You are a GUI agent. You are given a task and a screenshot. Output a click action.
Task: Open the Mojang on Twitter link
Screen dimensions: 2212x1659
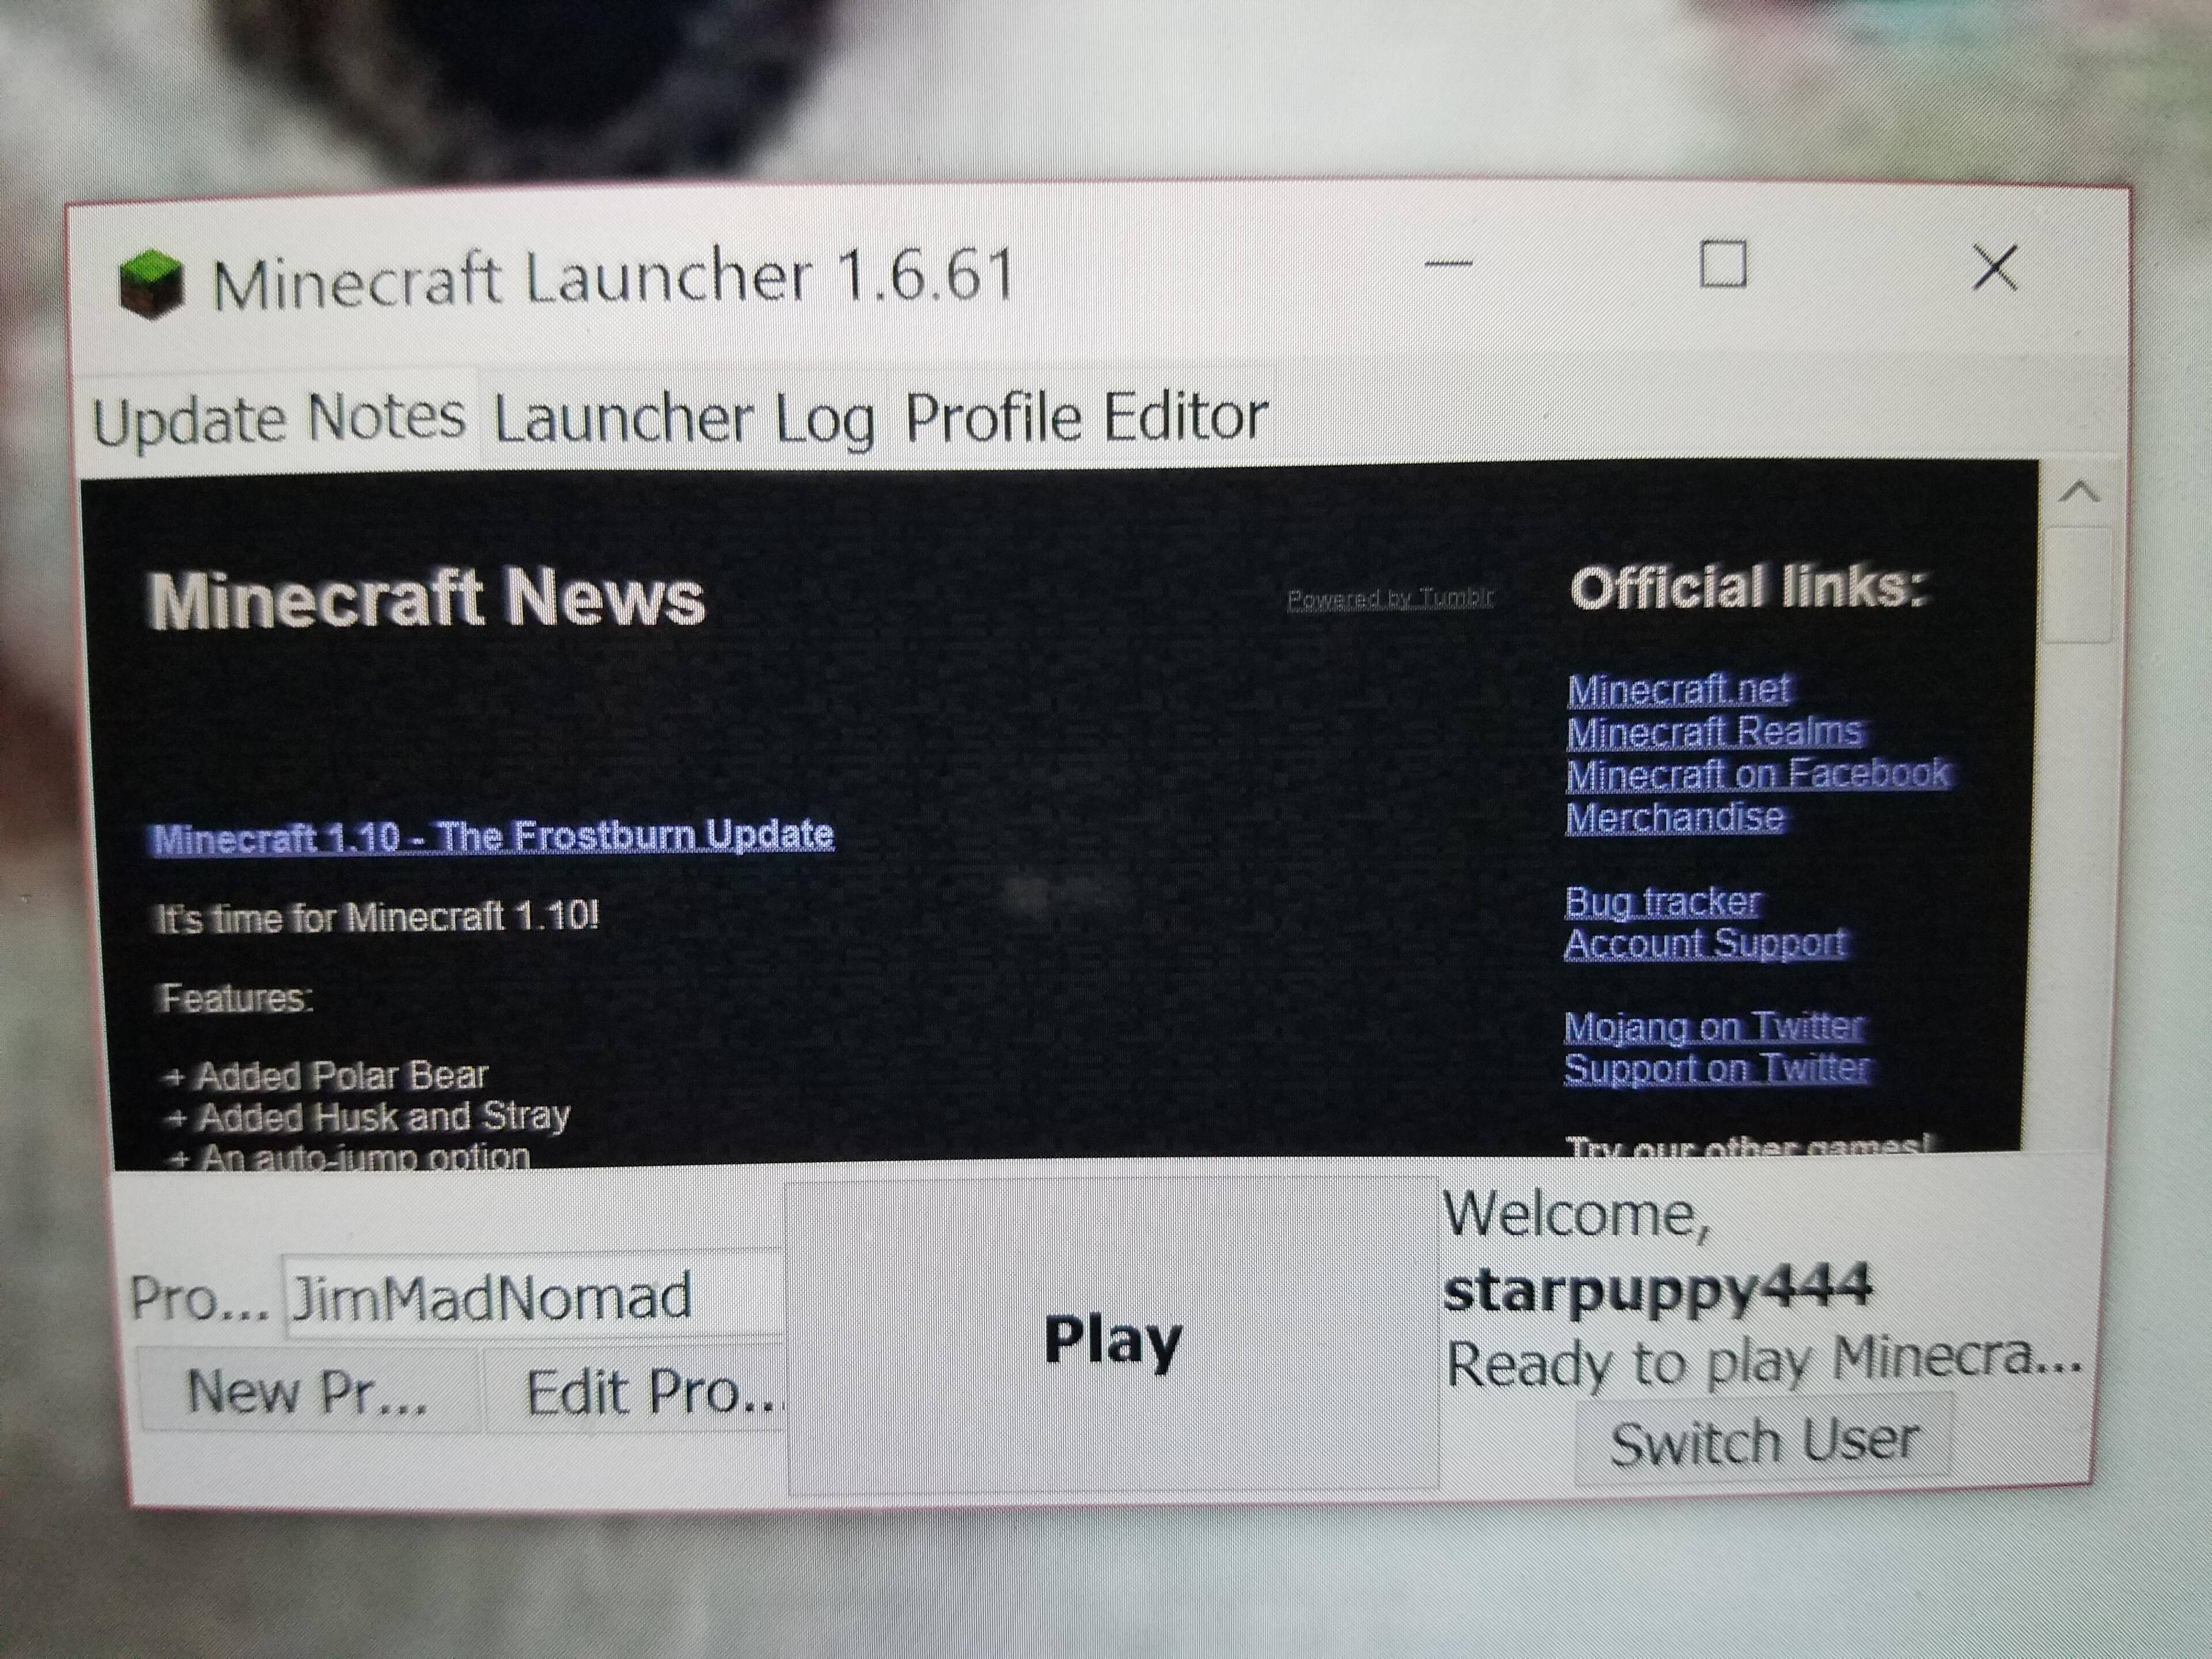(x=1714, y=1027)
